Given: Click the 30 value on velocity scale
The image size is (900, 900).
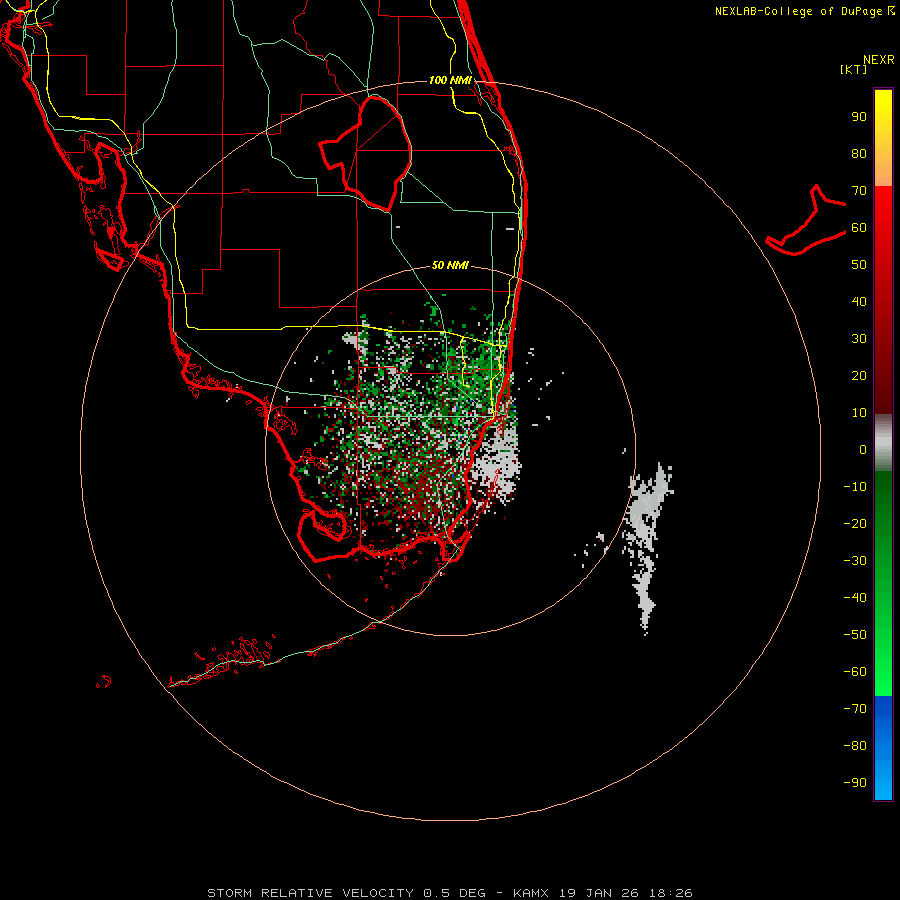Looking at the screenshot, I should tap(859, 339).
